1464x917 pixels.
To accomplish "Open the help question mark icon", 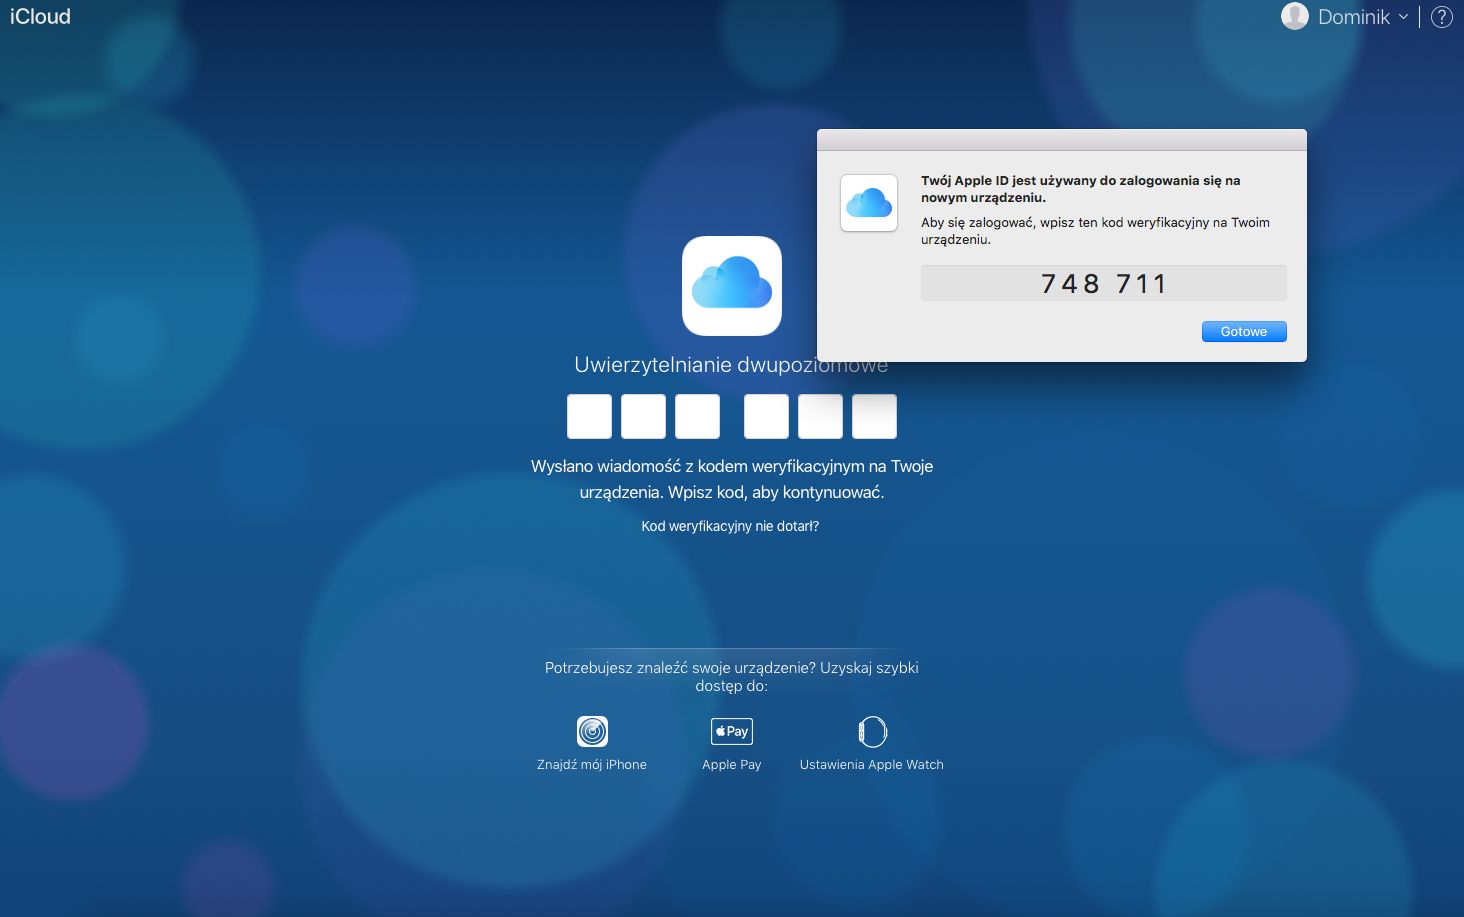I will click(x=1442, y=17).
